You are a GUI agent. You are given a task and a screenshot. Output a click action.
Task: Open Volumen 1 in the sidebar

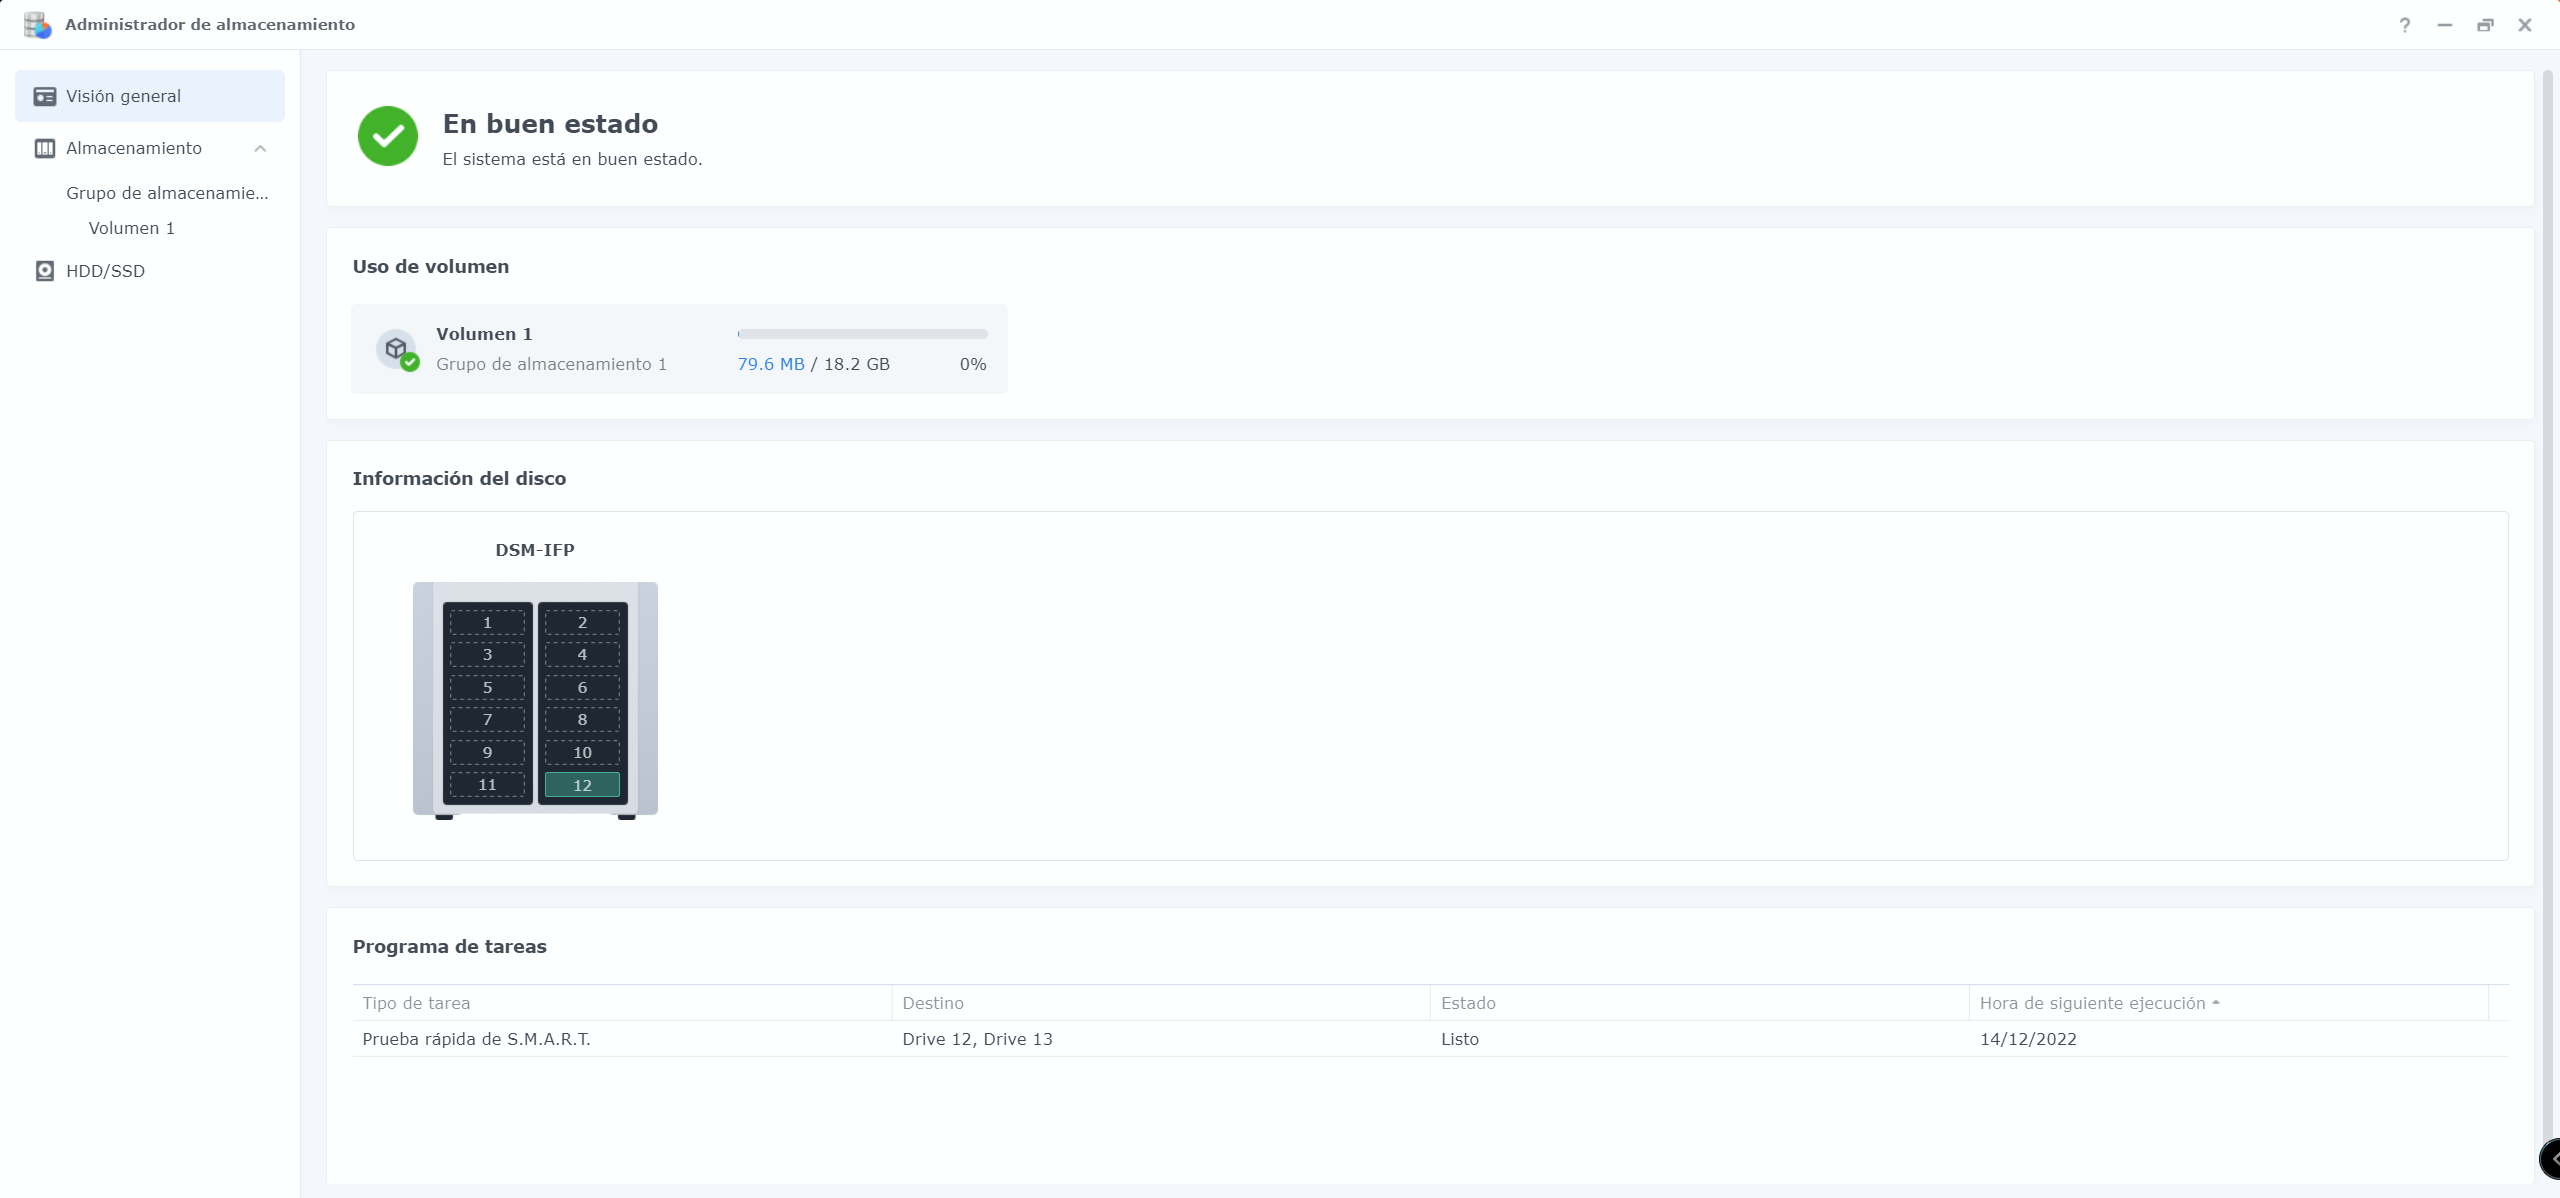(131, 228)
